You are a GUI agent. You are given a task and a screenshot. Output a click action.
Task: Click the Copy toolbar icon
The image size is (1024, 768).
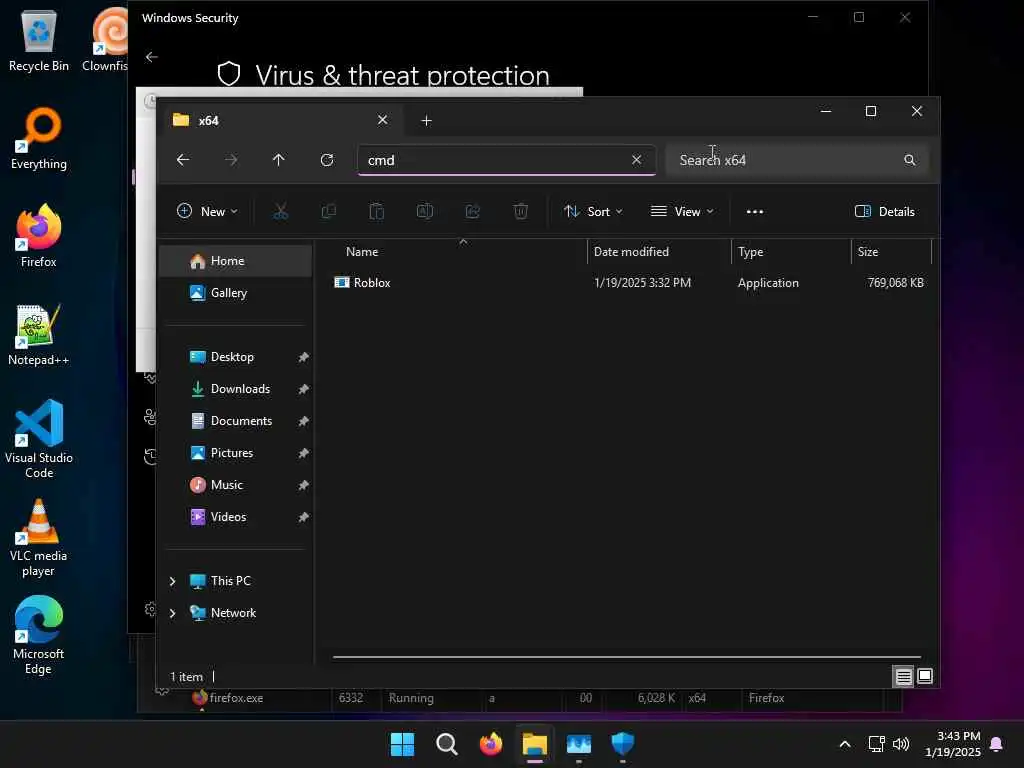tap(328, 212)
